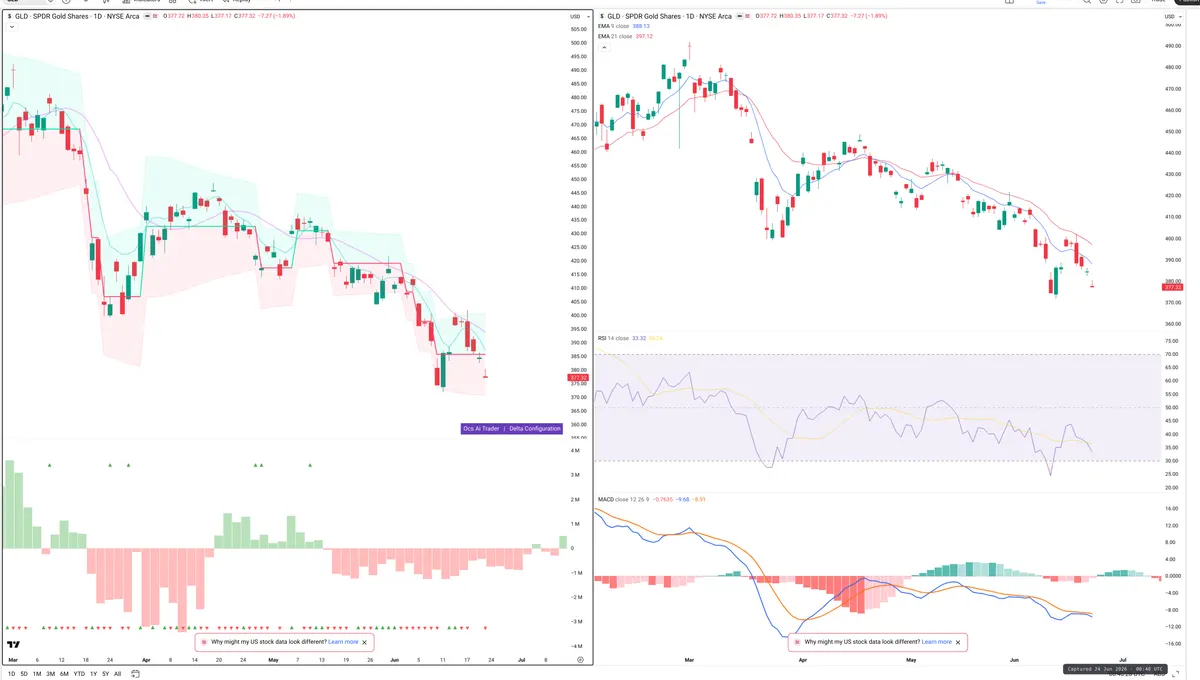This screenshot has height=680, width=1200.
Task: Click the EMA 21 value 397.12
Action: (x=644, y=36)
